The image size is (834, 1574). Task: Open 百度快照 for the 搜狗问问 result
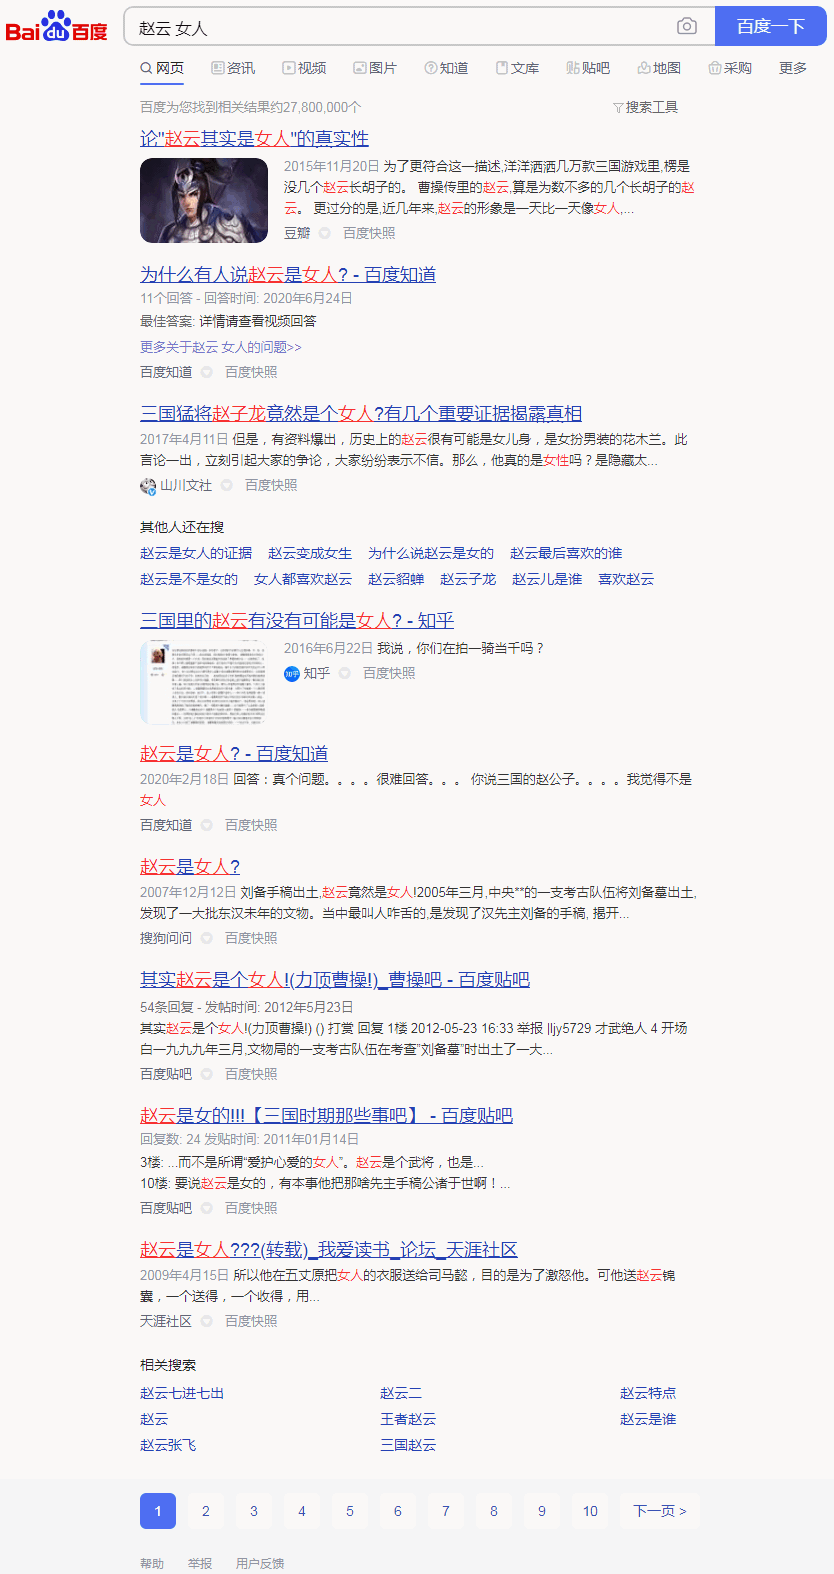pyautogui.click(x=251, y=938)
